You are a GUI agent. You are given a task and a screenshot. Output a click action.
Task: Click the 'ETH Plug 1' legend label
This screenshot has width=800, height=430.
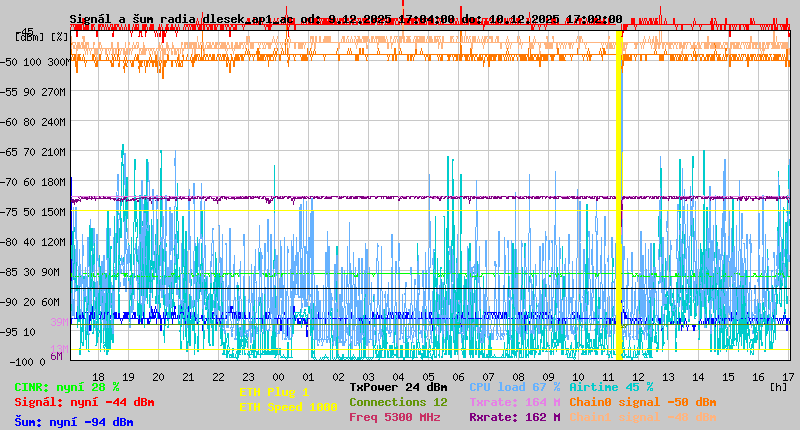[274, 392]
